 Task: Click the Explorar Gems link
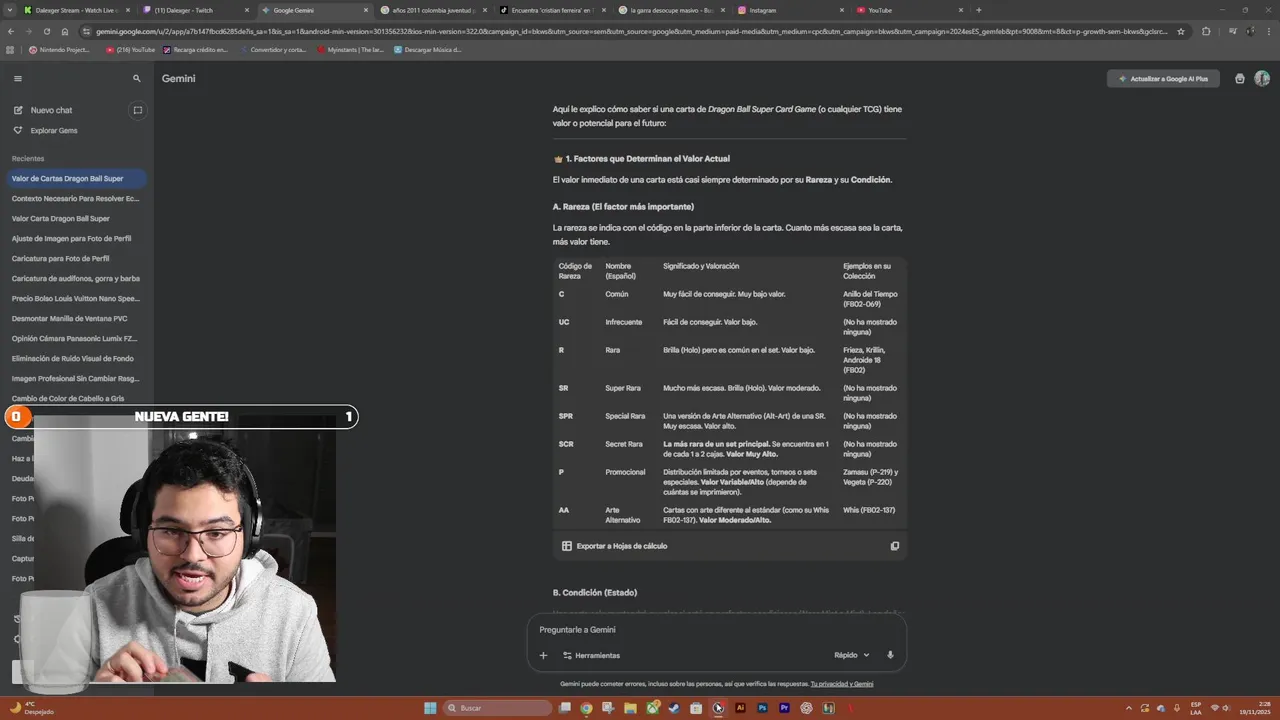click(54, 130)
